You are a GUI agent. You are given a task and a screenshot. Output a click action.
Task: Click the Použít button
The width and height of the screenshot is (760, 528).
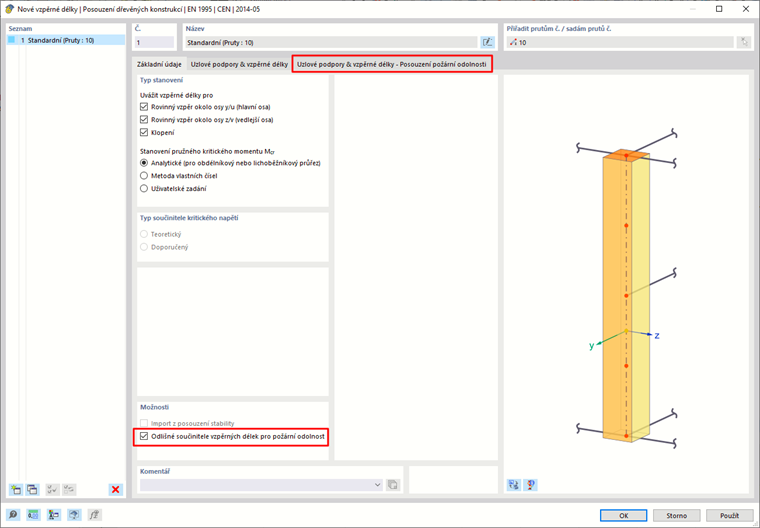(x=729, y=515)
